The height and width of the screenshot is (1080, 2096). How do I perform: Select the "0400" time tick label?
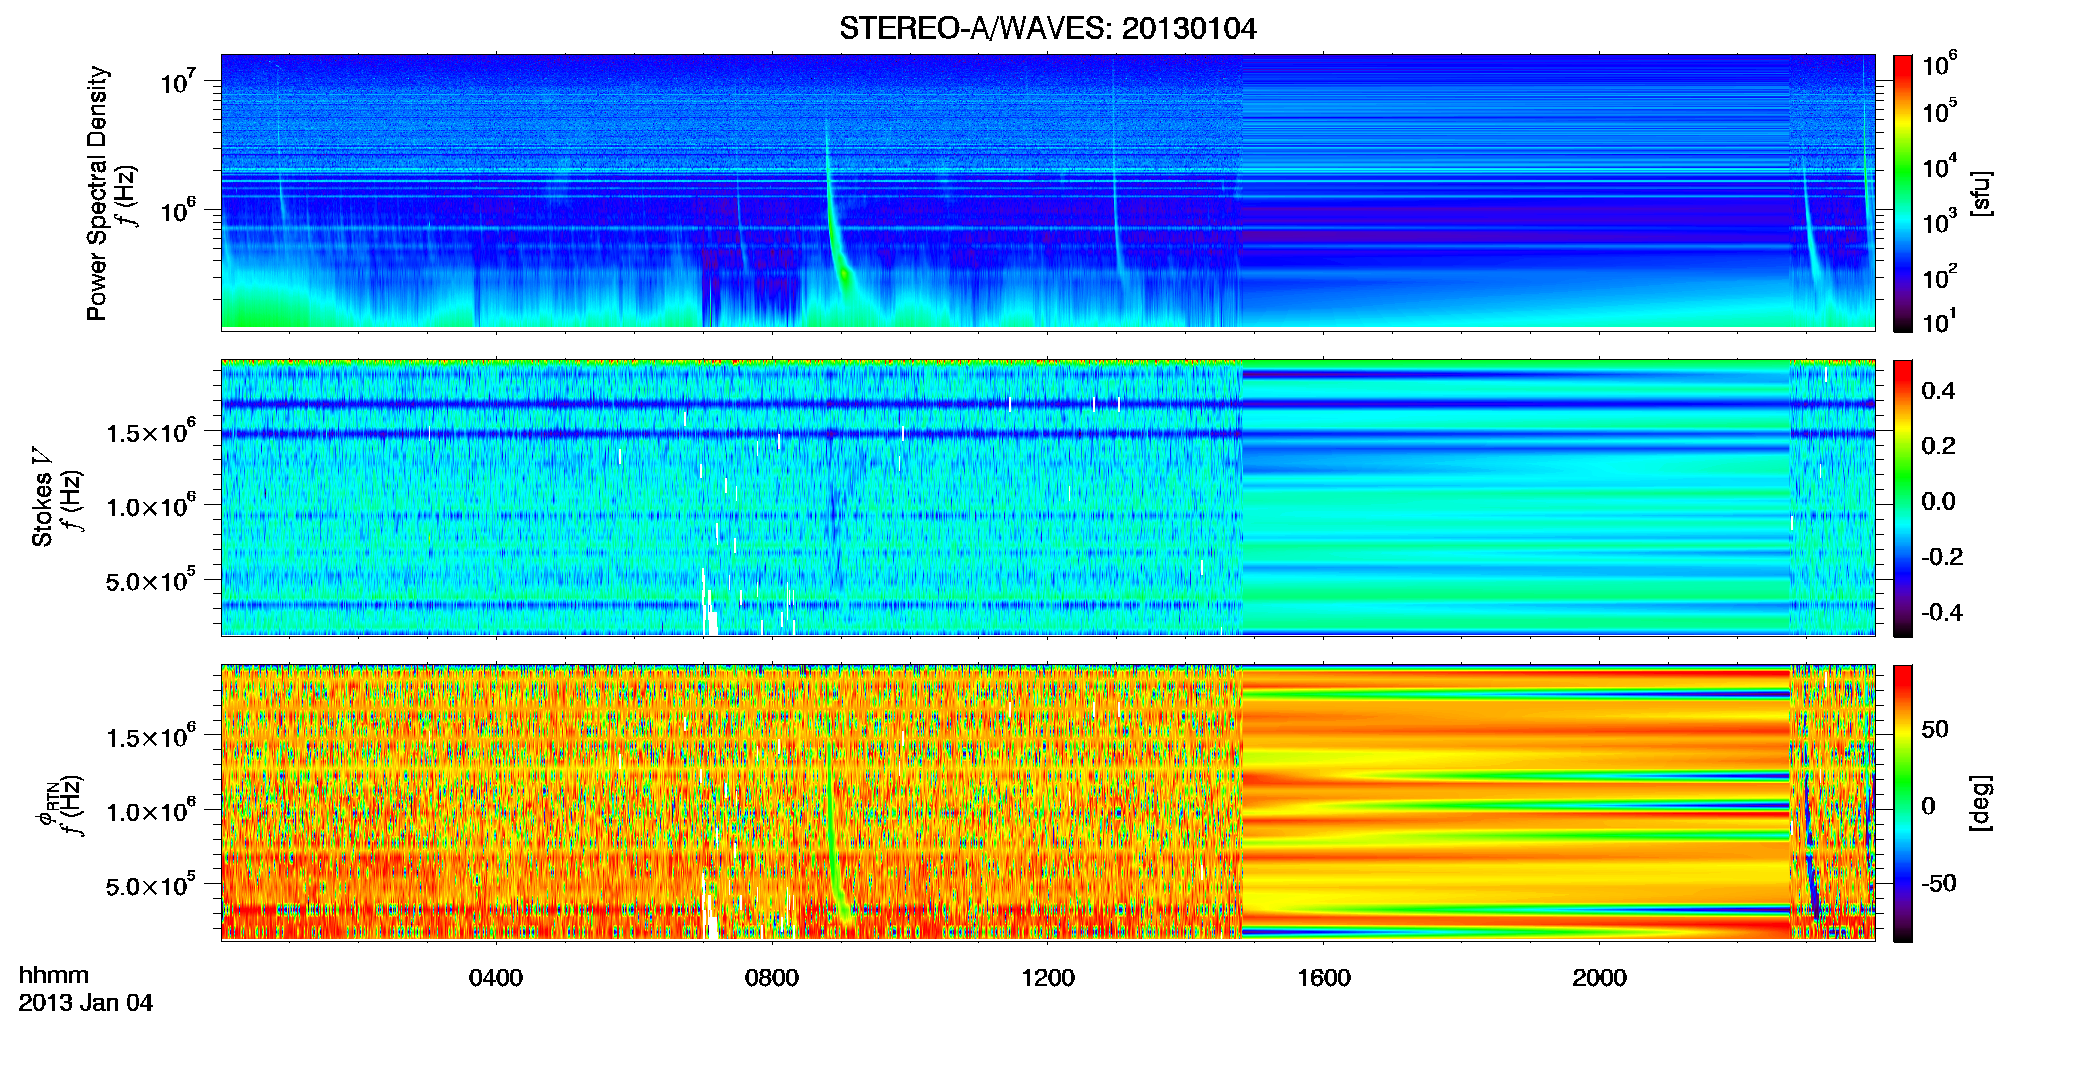tap(496, 978)
